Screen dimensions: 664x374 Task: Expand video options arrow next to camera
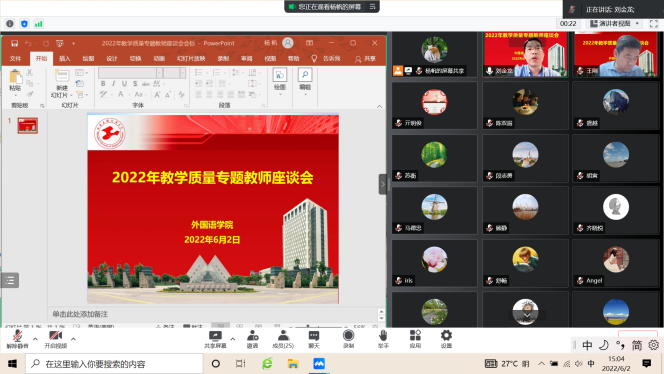[73, 339]
